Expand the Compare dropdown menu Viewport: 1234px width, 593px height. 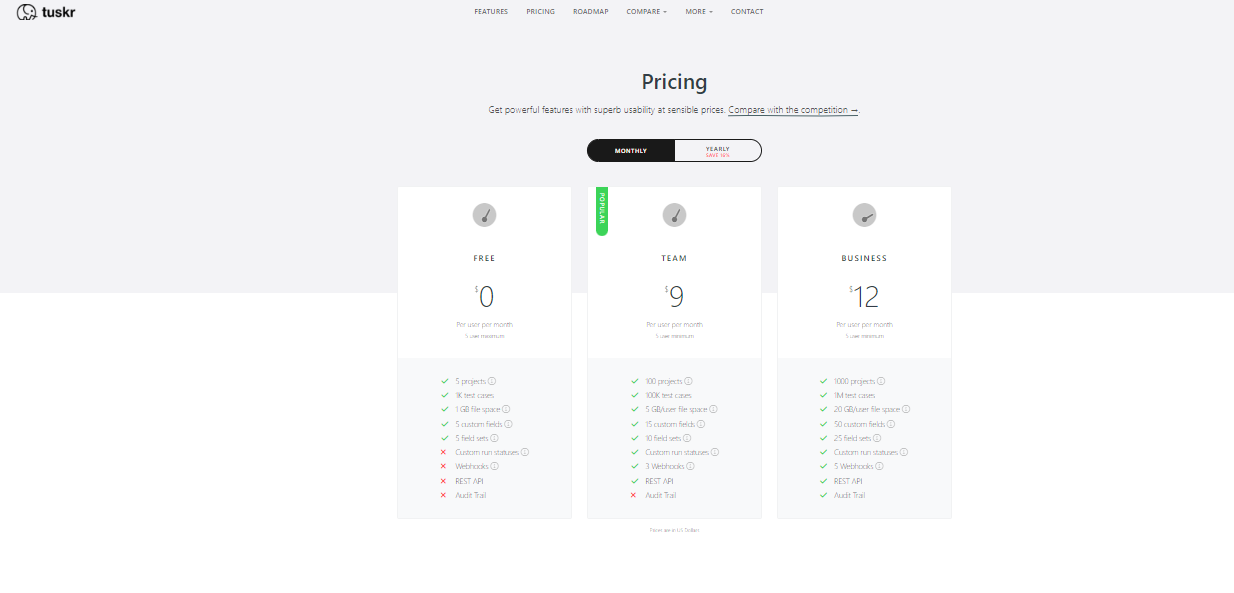(646, 12)
